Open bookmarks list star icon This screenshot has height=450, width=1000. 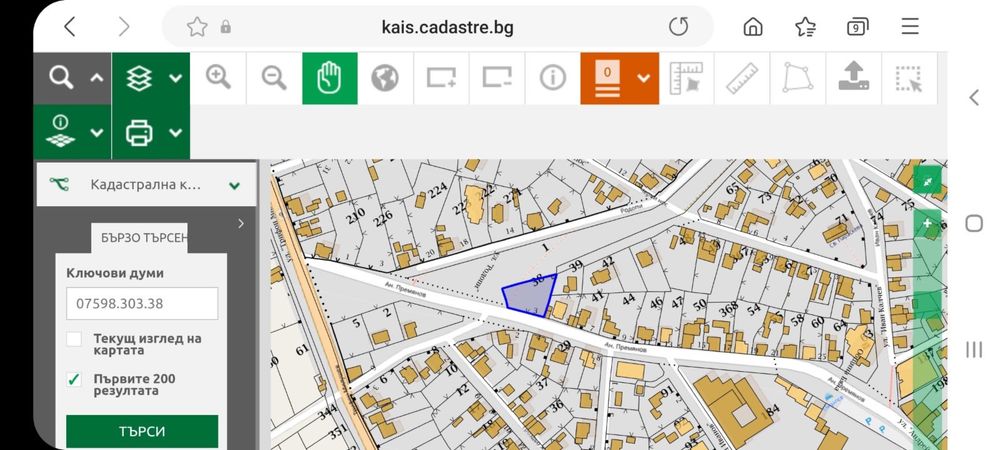point(806,27)
